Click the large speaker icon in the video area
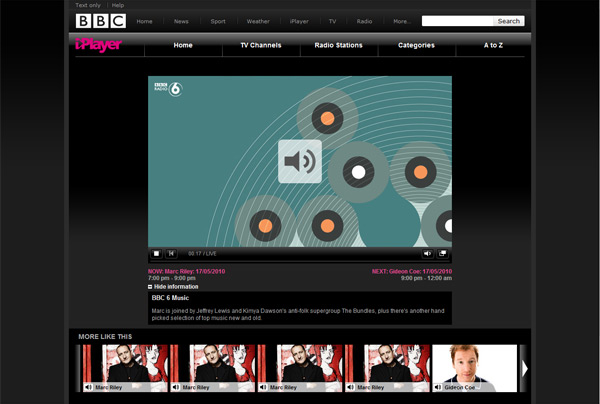This screenshot has width=600, height=404. tap(300, 161)
